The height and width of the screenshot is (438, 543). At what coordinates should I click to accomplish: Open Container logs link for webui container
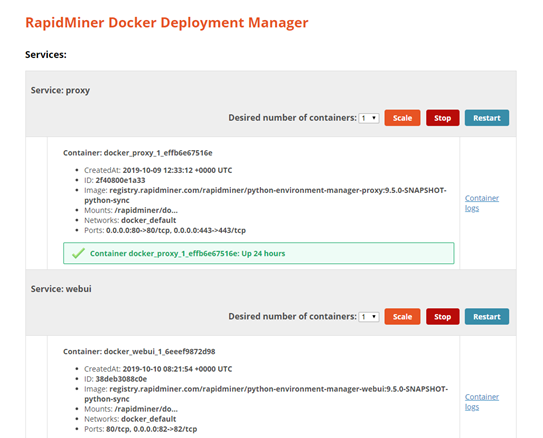coord(482,402)
